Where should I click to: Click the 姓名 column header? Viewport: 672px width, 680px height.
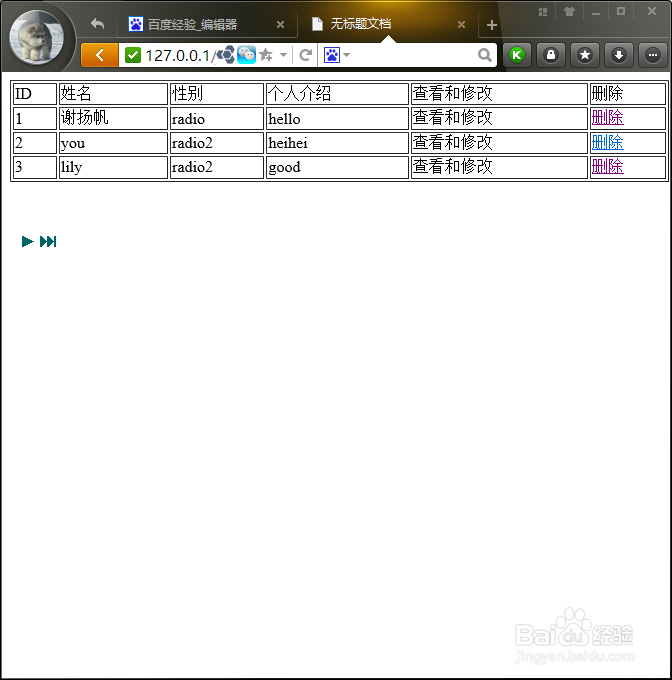113,94
